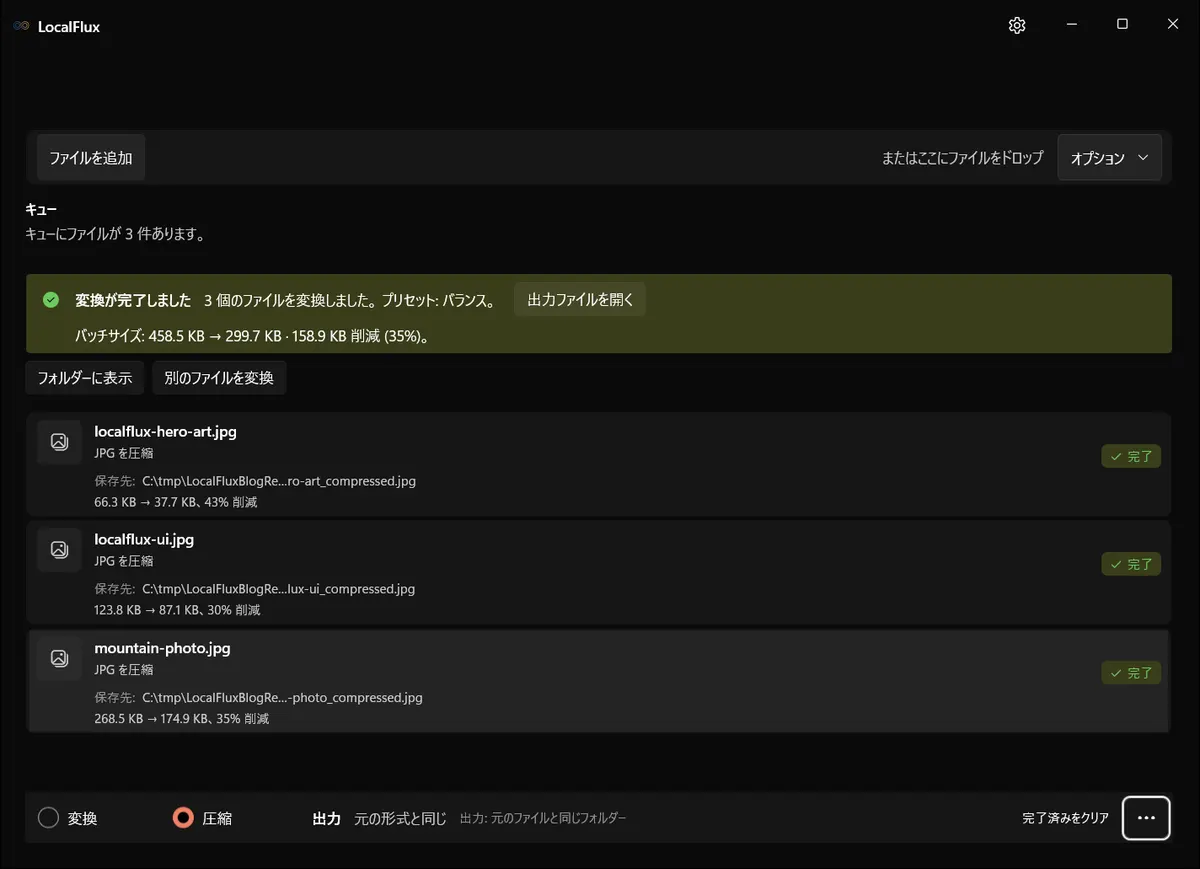Click the LocalFlux logo icon in title bar
Viewport: 1200px width, 869px height.
(21, 26)
